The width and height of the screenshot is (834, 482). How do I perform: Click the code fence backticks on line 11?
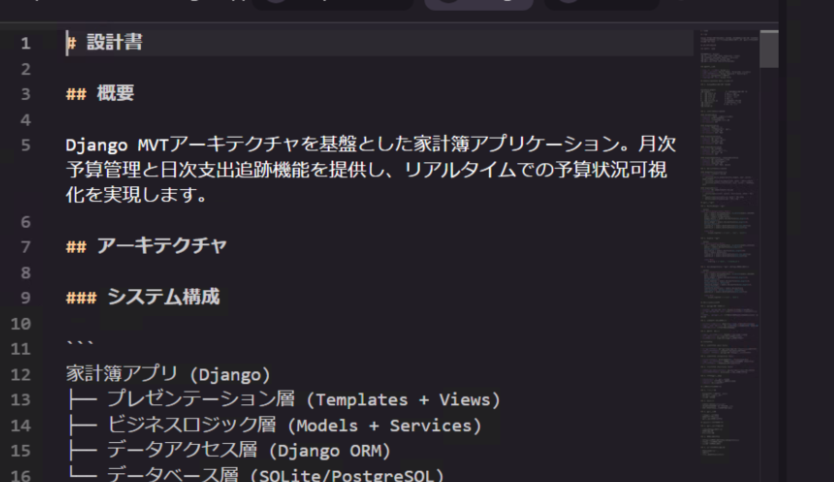click(x=80, y=344)
